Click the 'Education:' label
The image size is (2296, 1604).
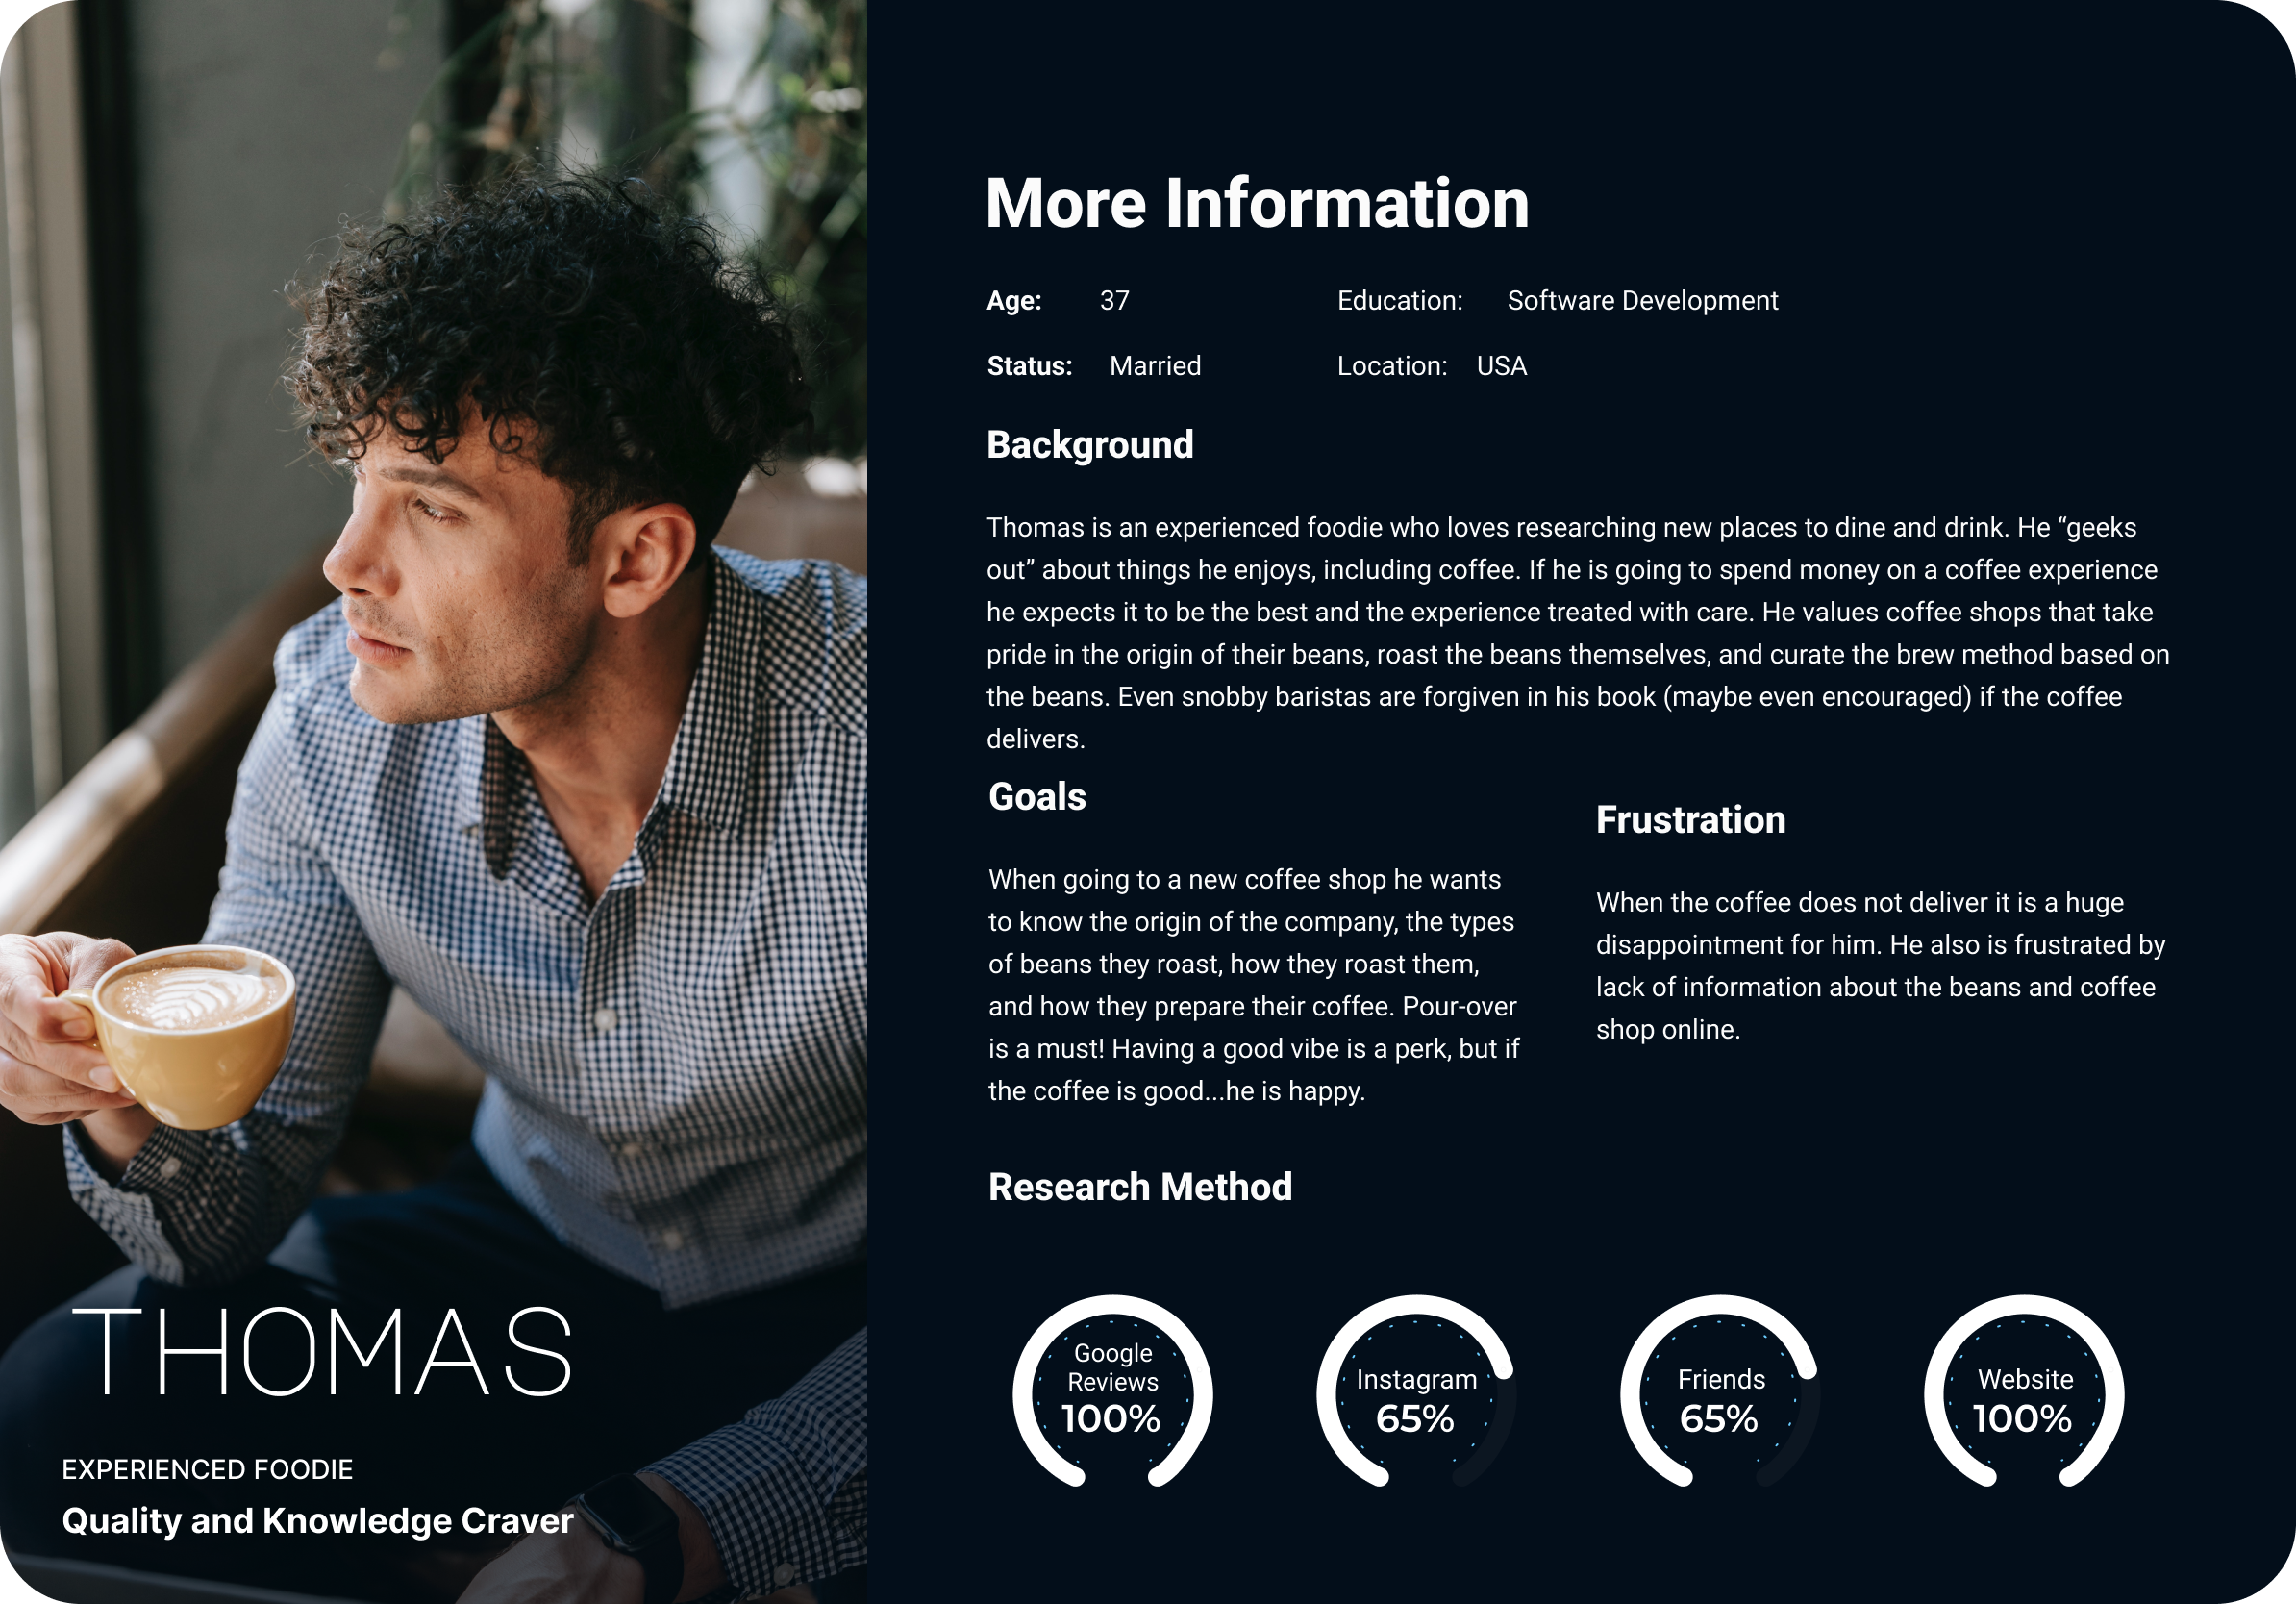pos(1400,301)
